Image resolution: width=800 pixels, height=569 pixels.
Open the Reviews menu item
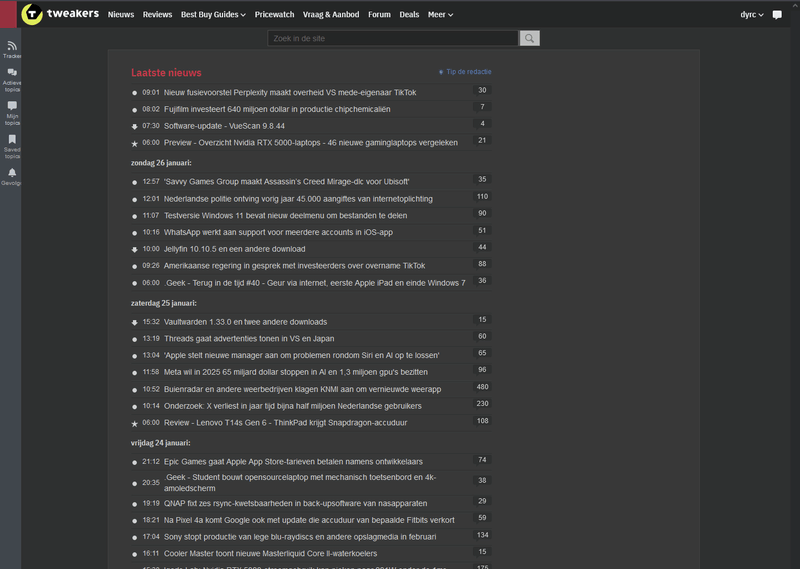coord(157,15)
